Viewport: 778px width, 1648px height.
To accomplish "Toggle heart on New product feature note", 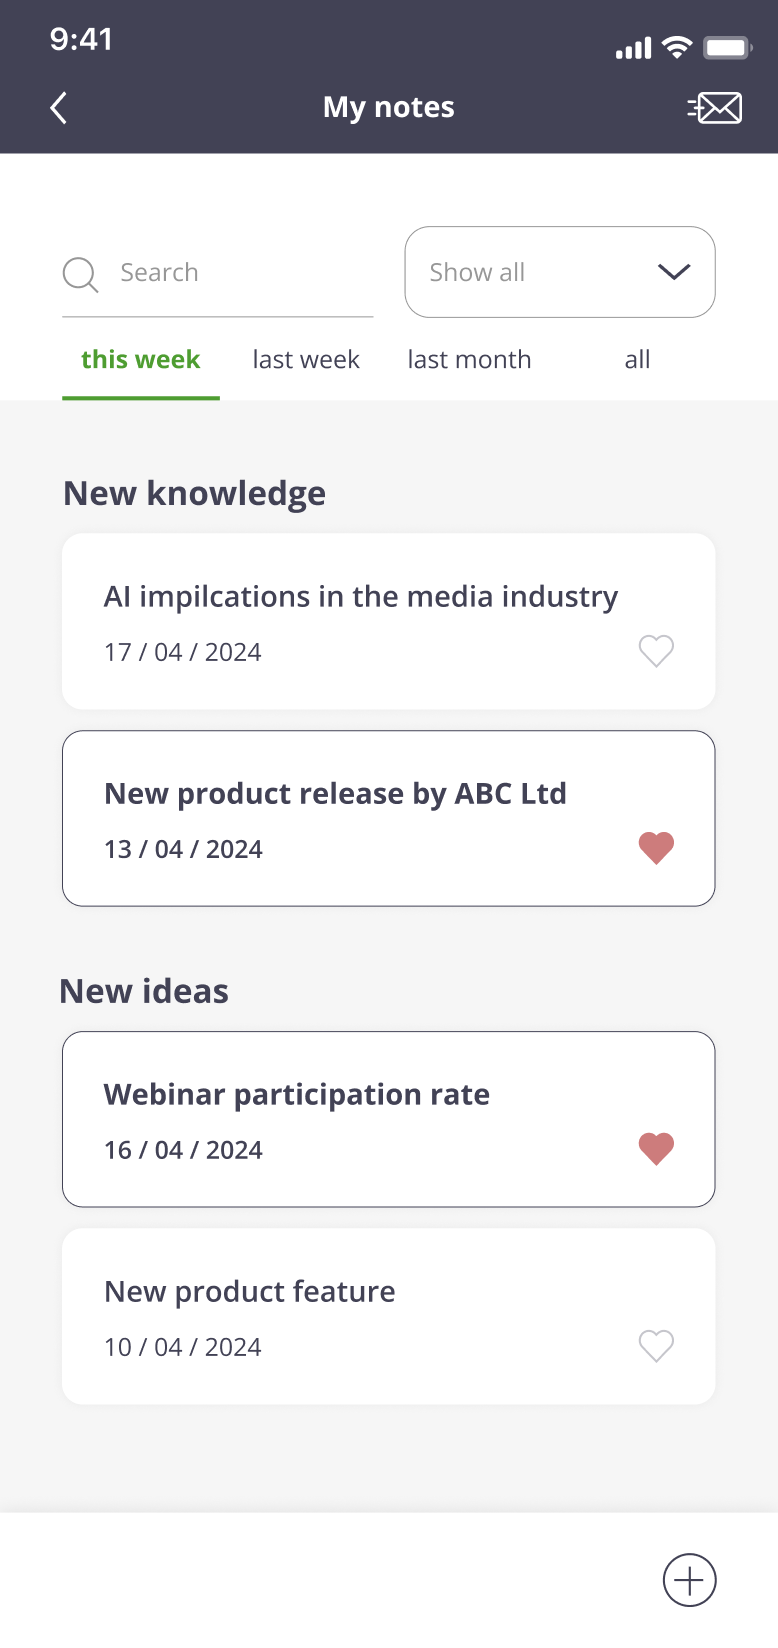I will 656,1346.
